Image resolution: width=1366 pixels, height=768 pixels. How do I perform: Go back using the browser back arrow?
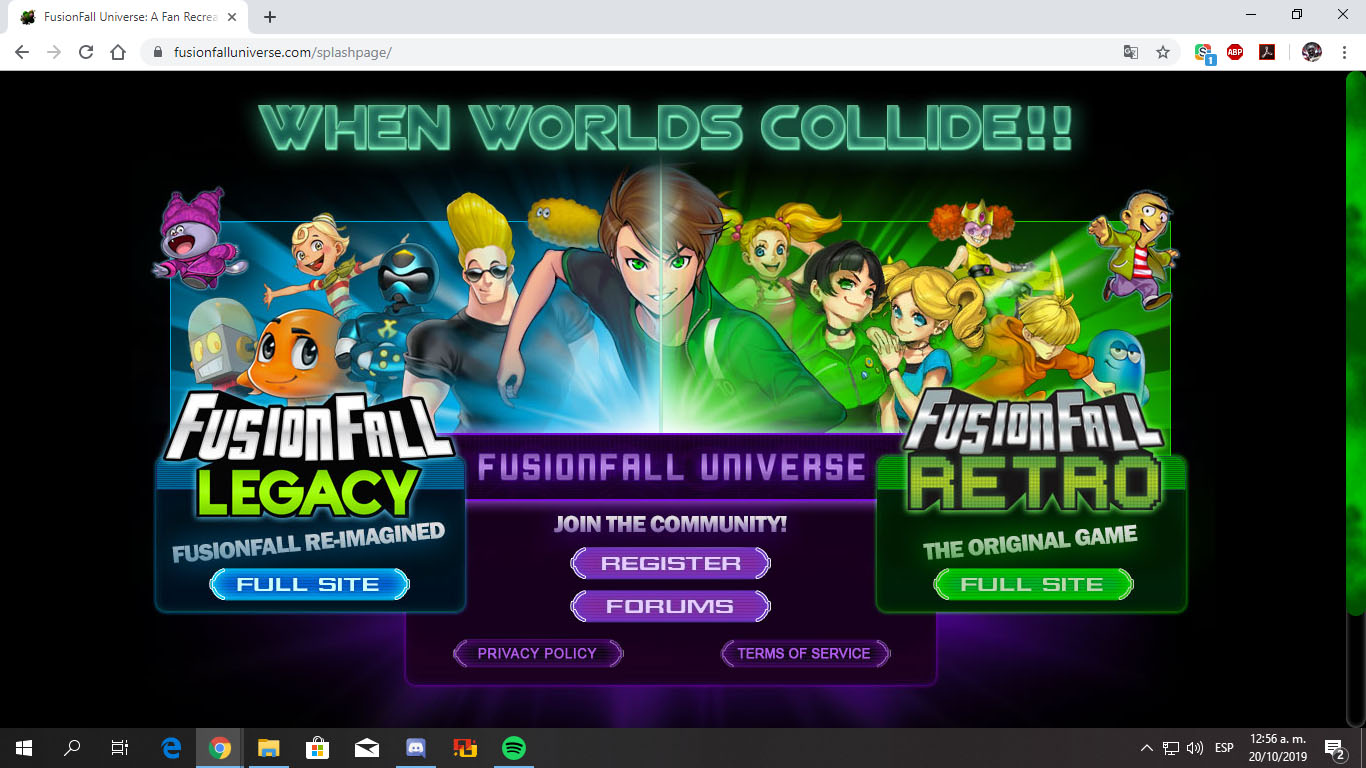coord(22,52)
